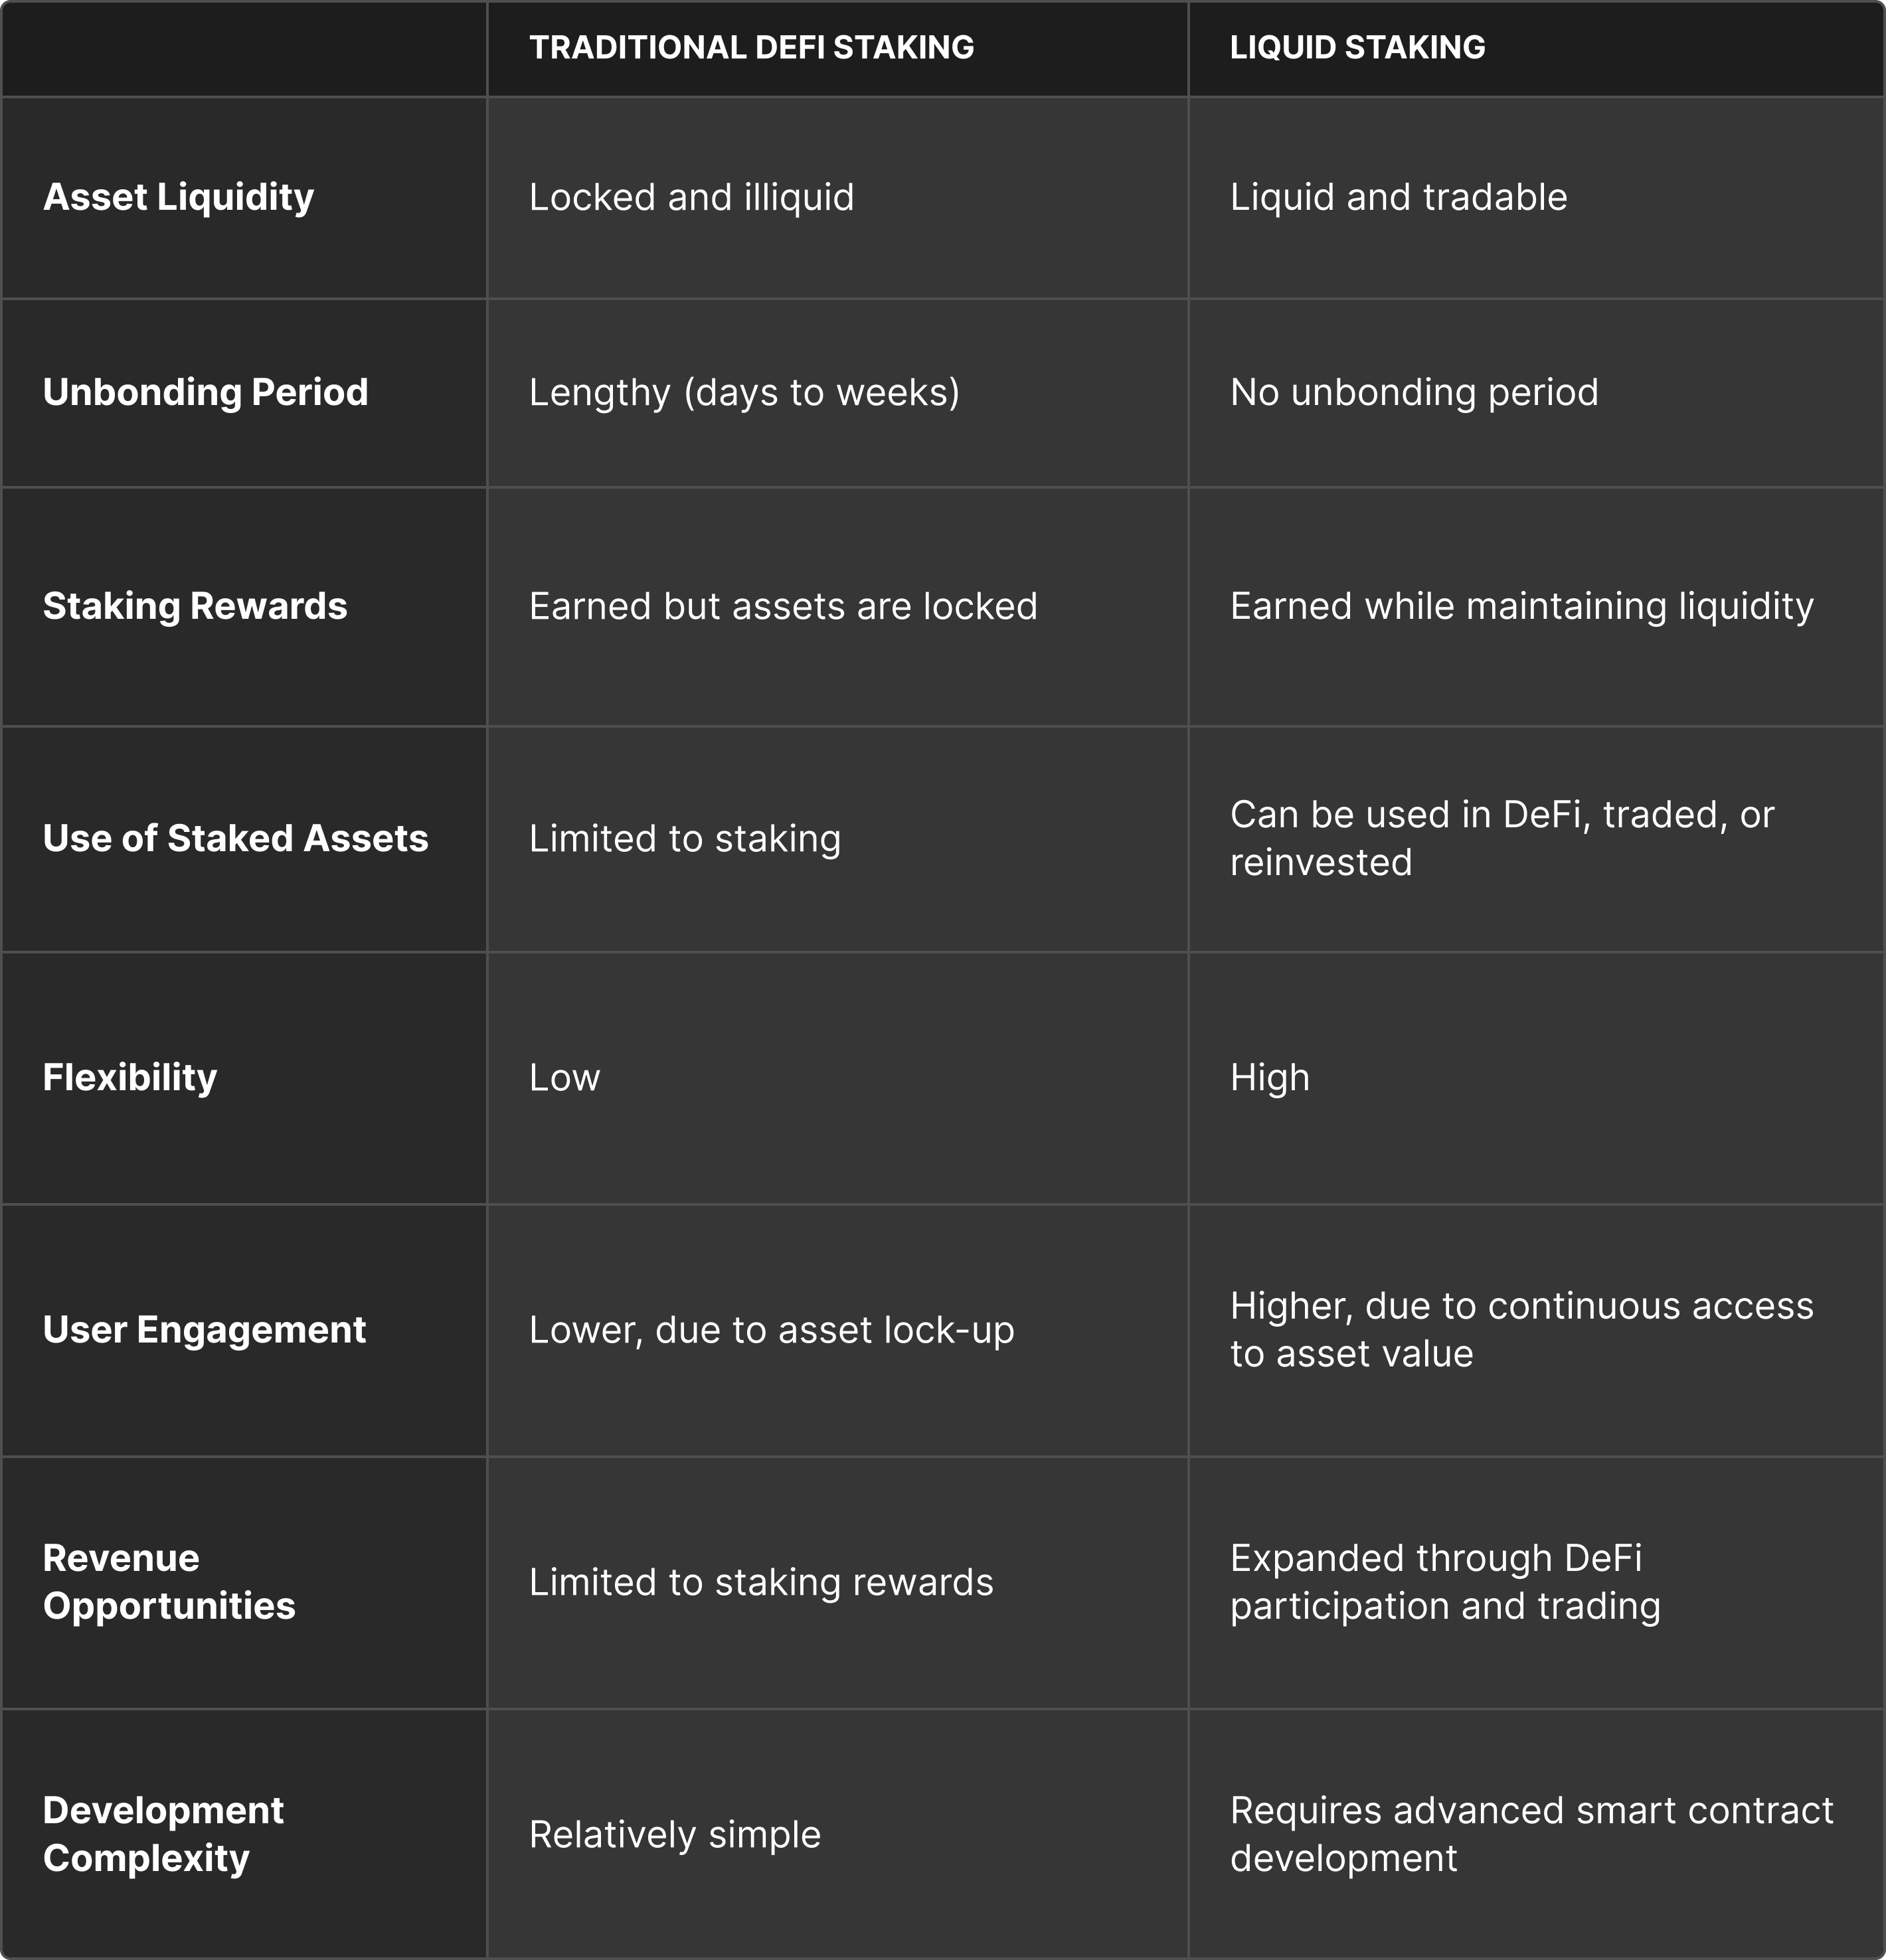
Task: Click the Flexibility row label
Action: point(130,1078)
